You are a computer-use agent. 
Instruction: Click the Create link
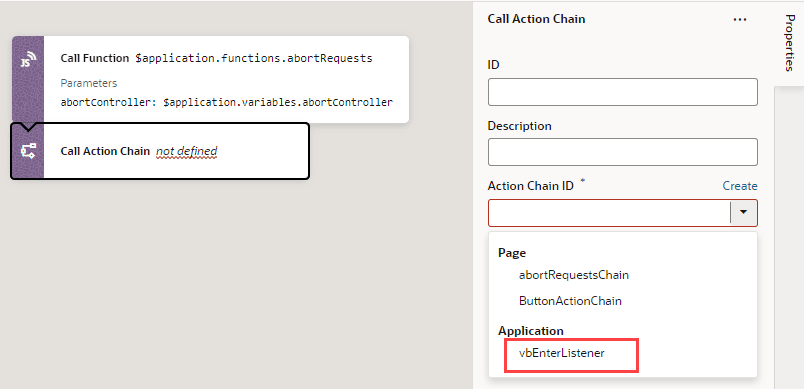point(740,186)
